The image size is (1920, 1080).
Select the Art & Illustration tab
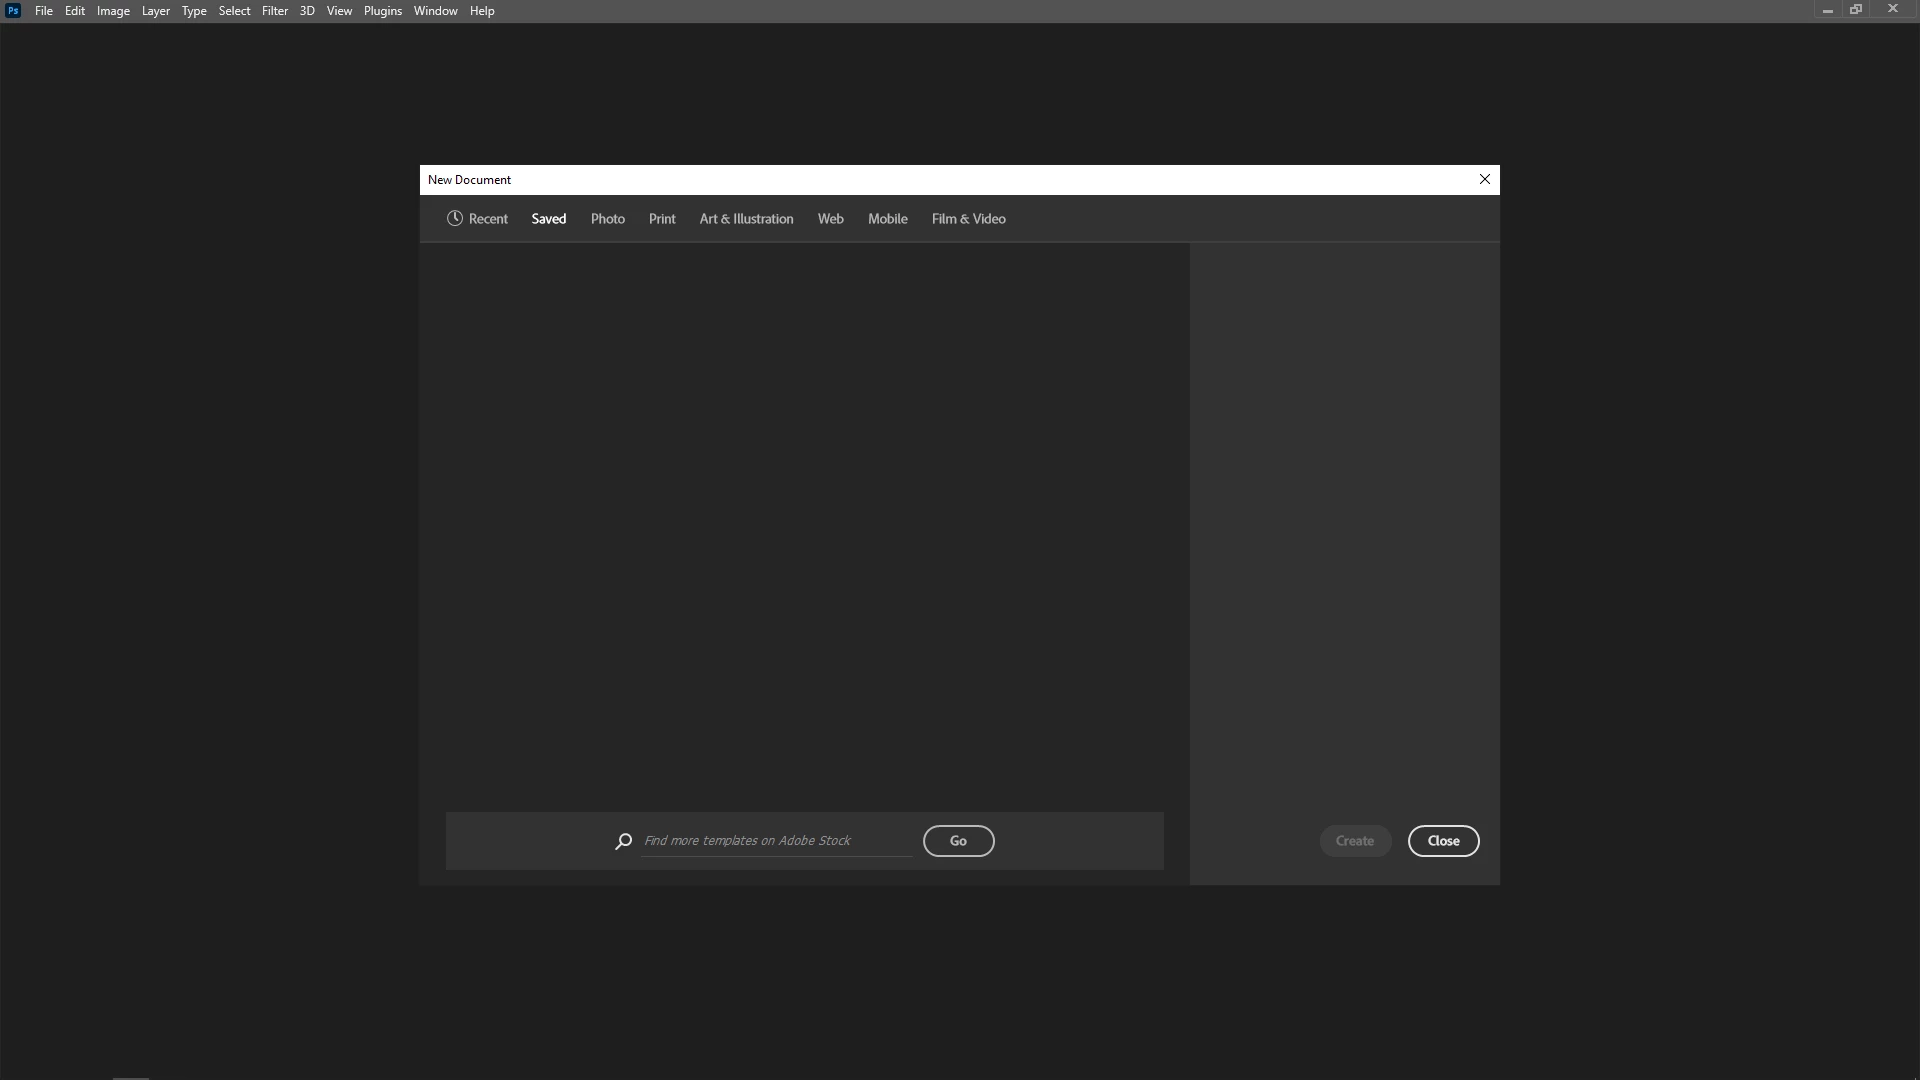(746, 219)
